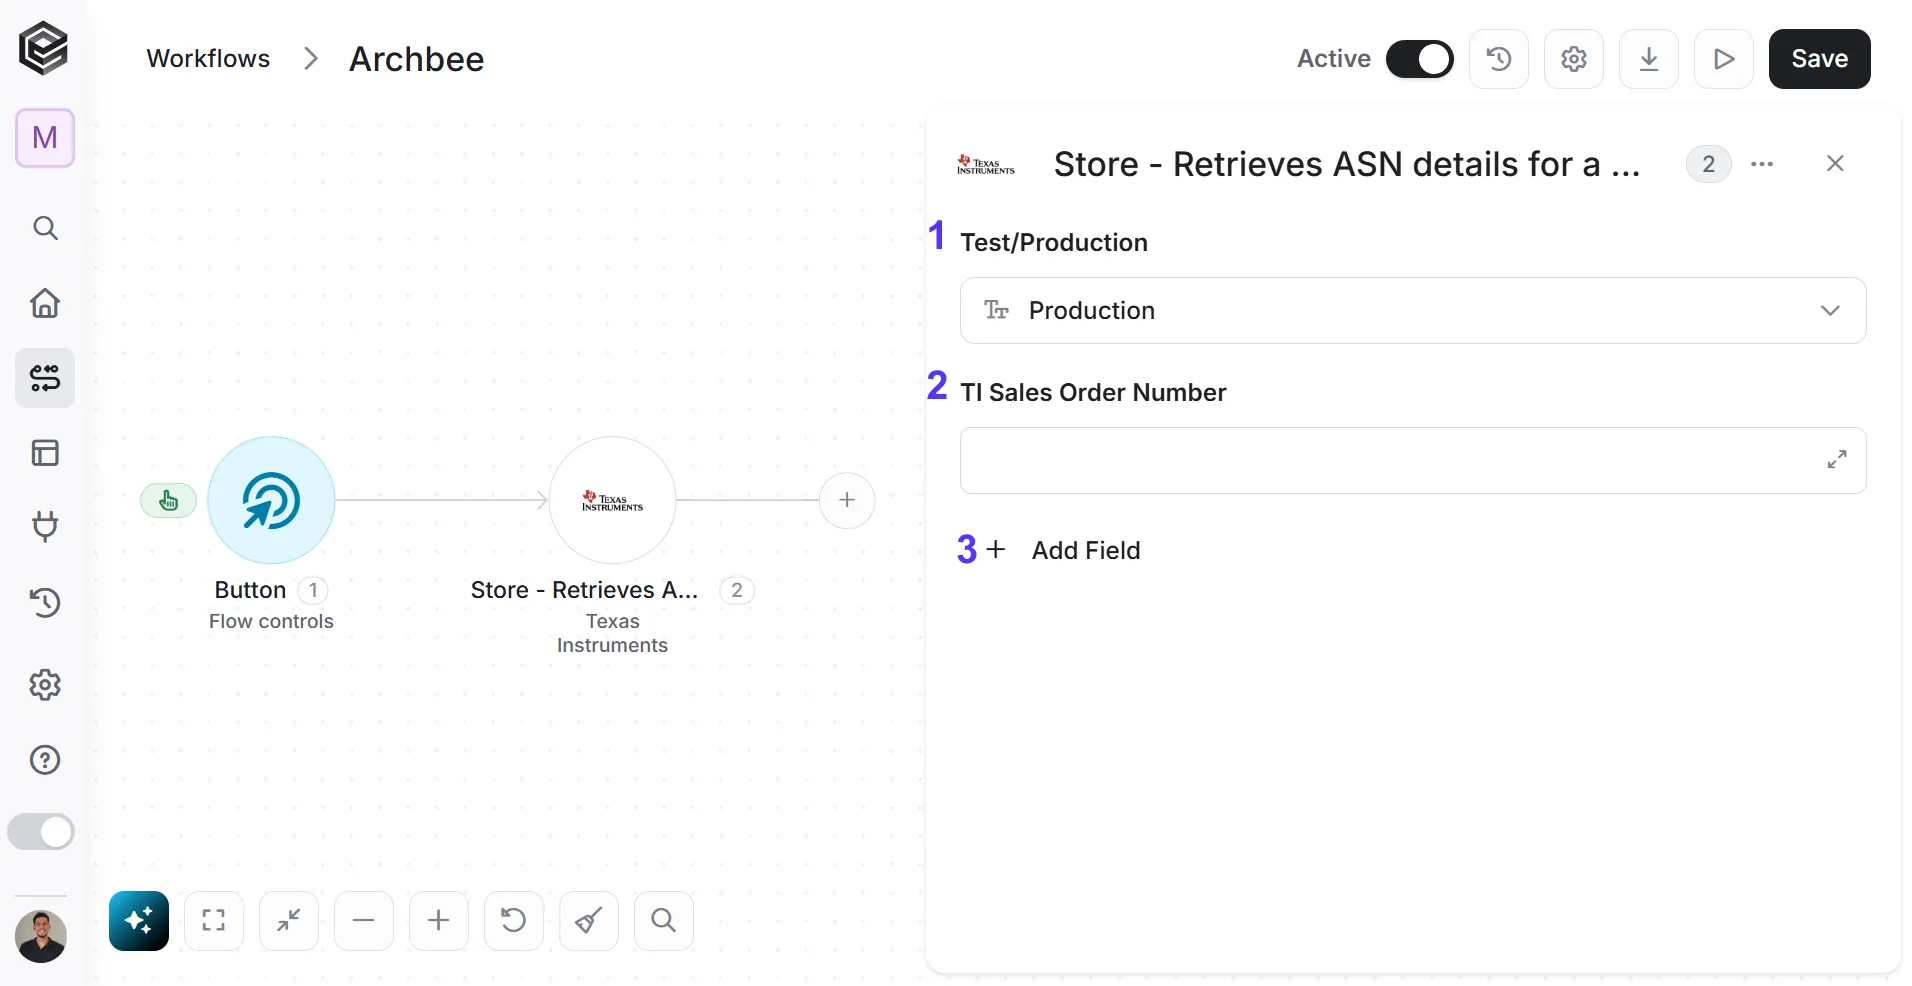This screenshot has width=1912, height=986.
Task: Open search from the sidebar
Action: [45, 228]
